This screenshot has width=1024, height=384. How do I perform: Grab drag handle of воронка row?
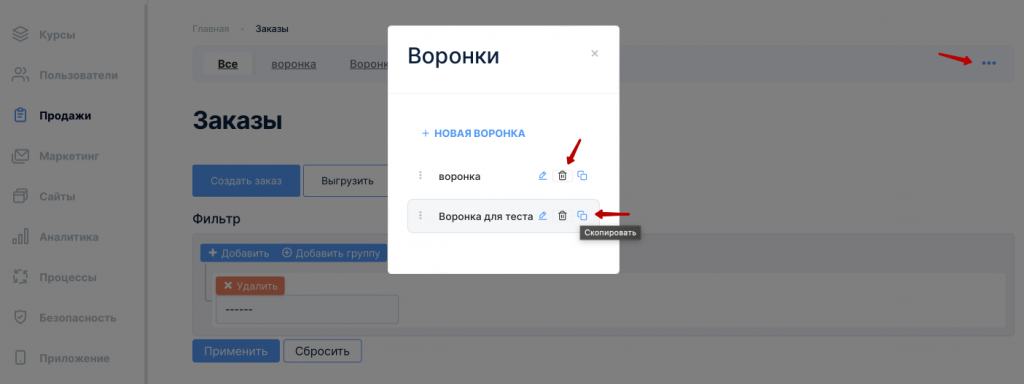[421, 176]
